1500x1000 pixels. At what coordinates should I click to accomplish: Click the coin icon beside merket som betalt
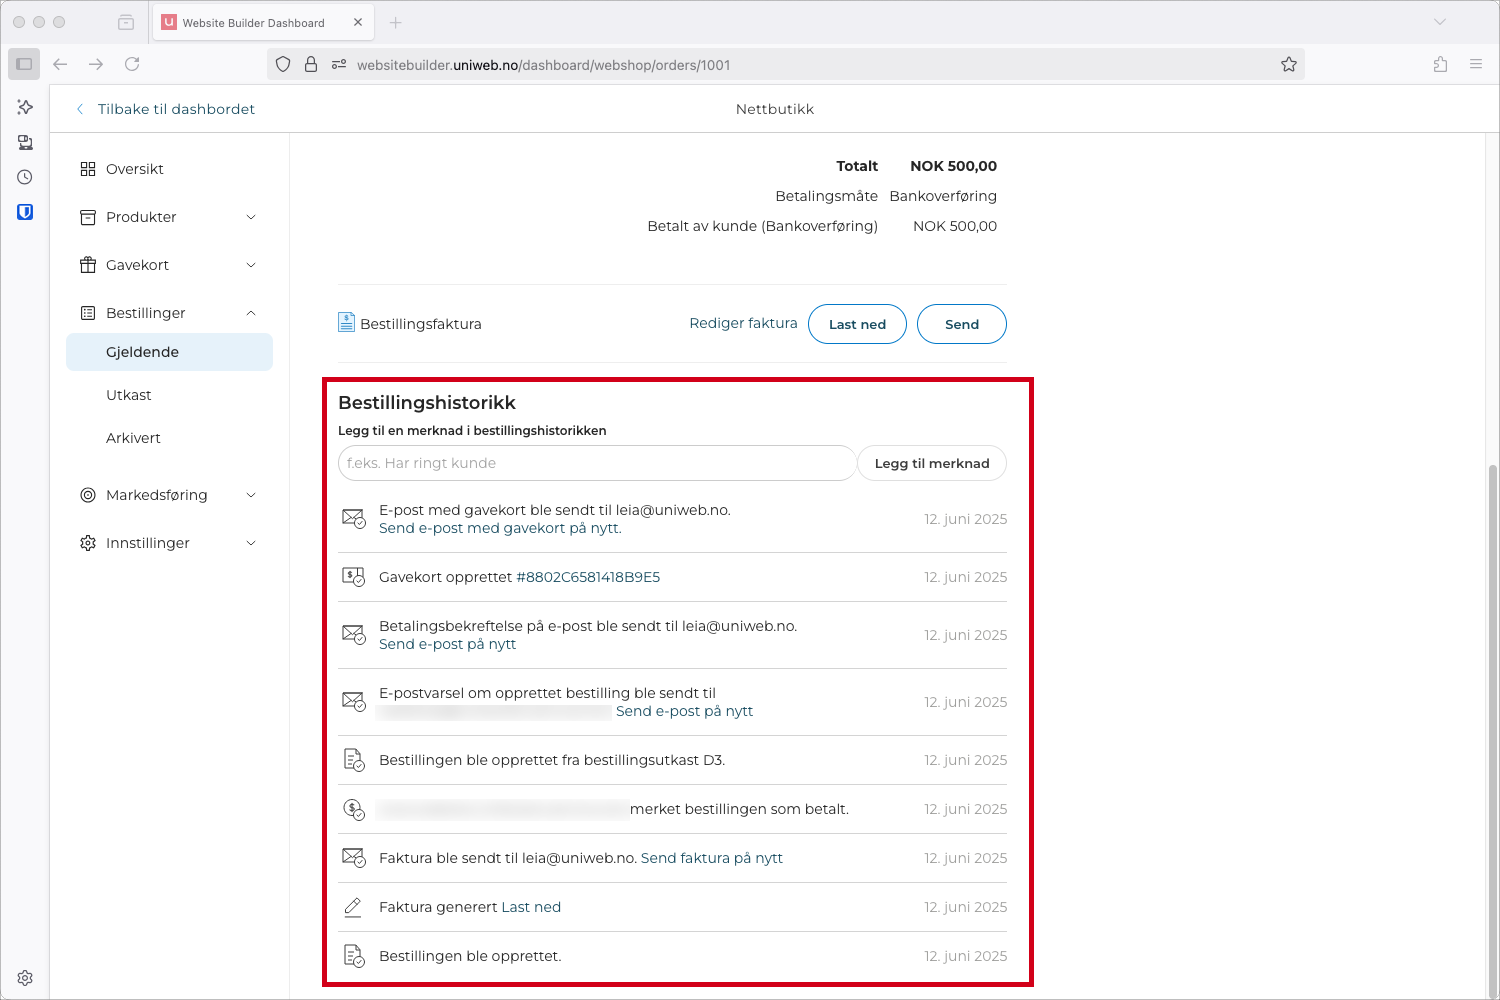point(354,809)
